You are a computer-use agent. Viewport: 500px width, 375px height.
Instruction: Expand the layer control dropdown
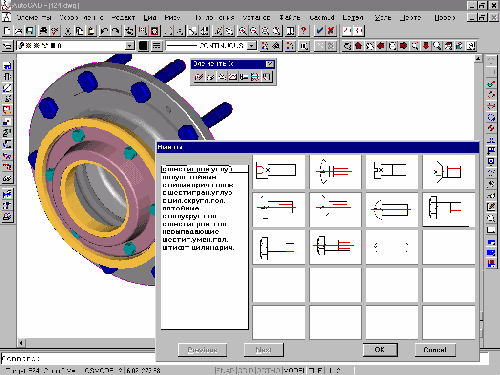[130, 45]
